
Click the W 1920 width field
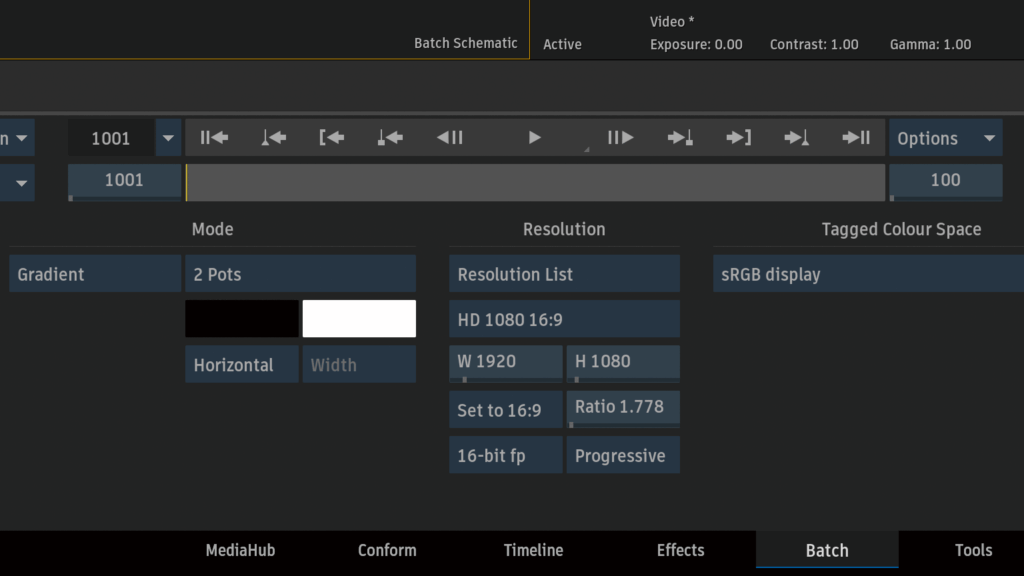pos(505,361)
